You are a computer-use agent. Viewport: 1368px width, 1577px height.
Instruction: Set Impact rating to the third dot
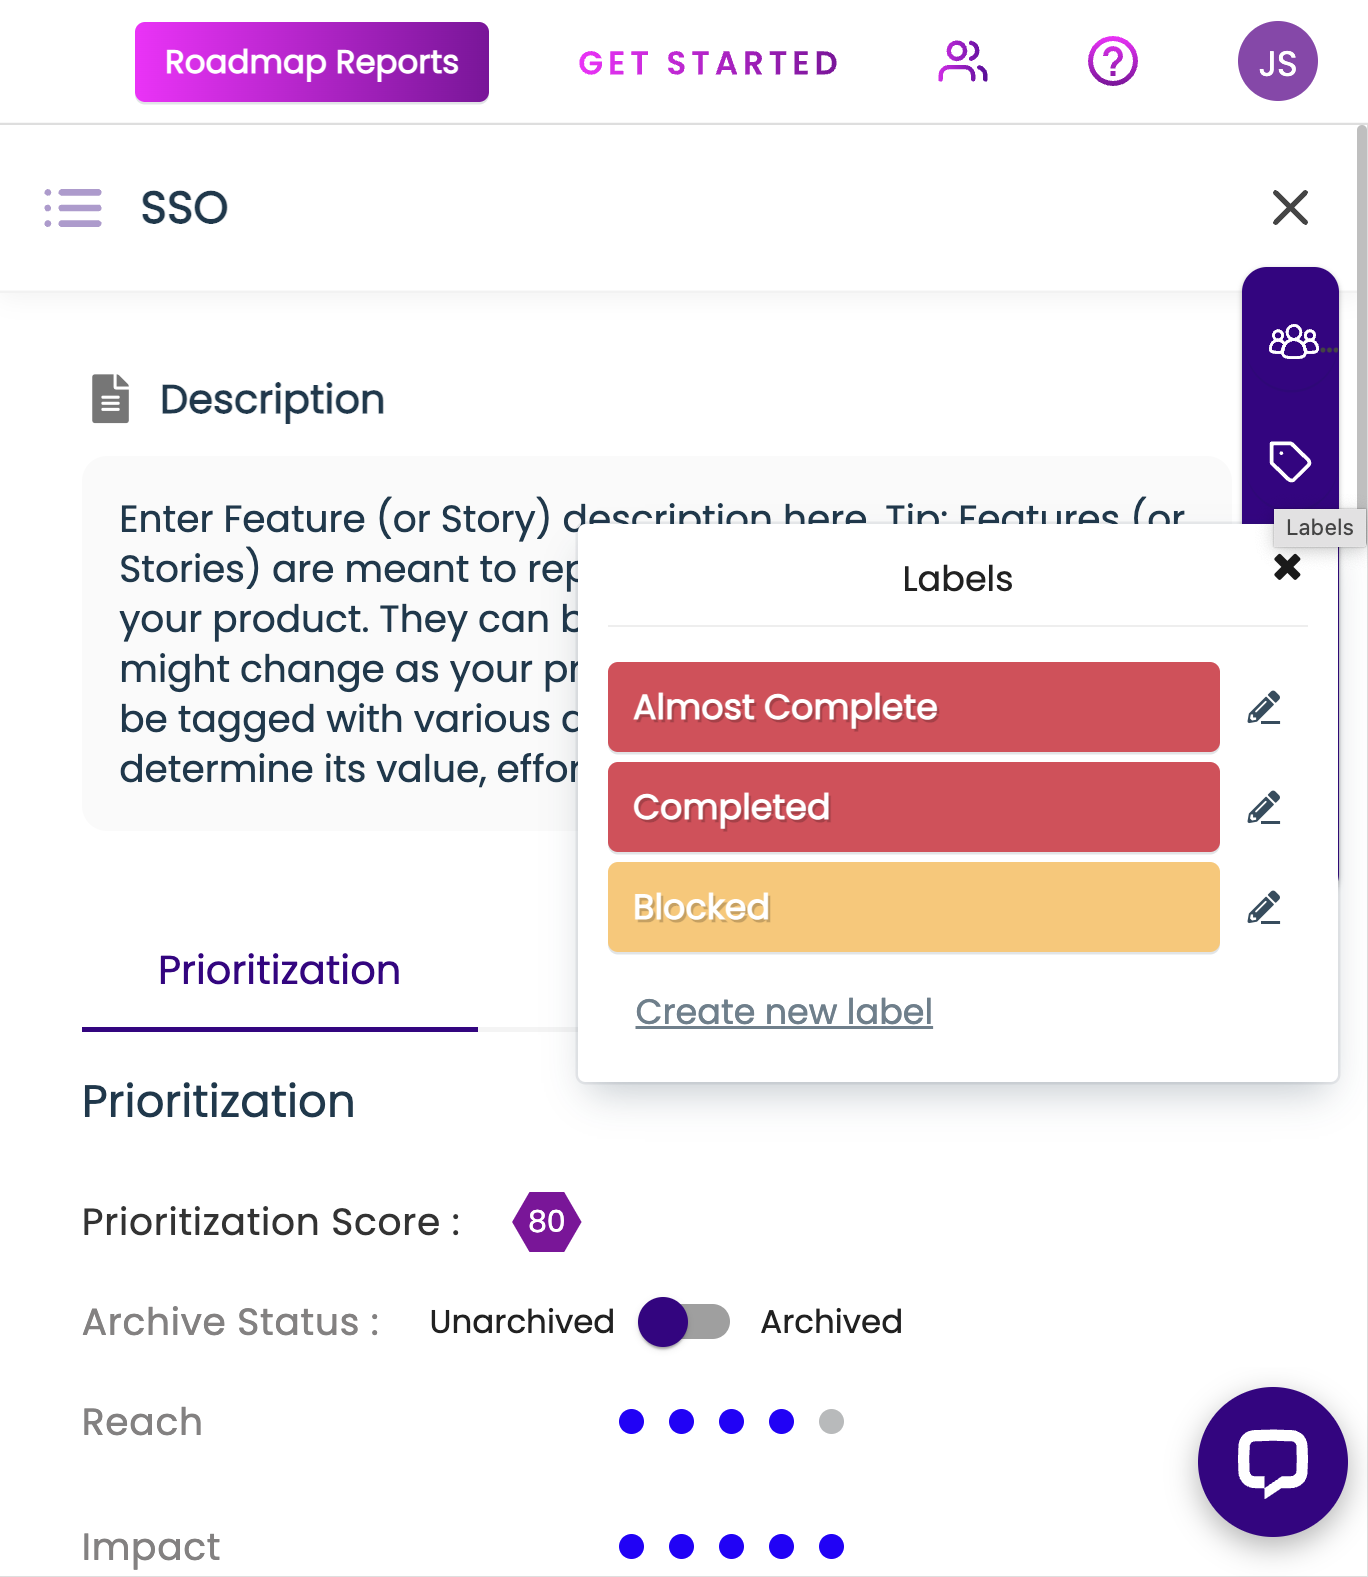coord(731,1547)
